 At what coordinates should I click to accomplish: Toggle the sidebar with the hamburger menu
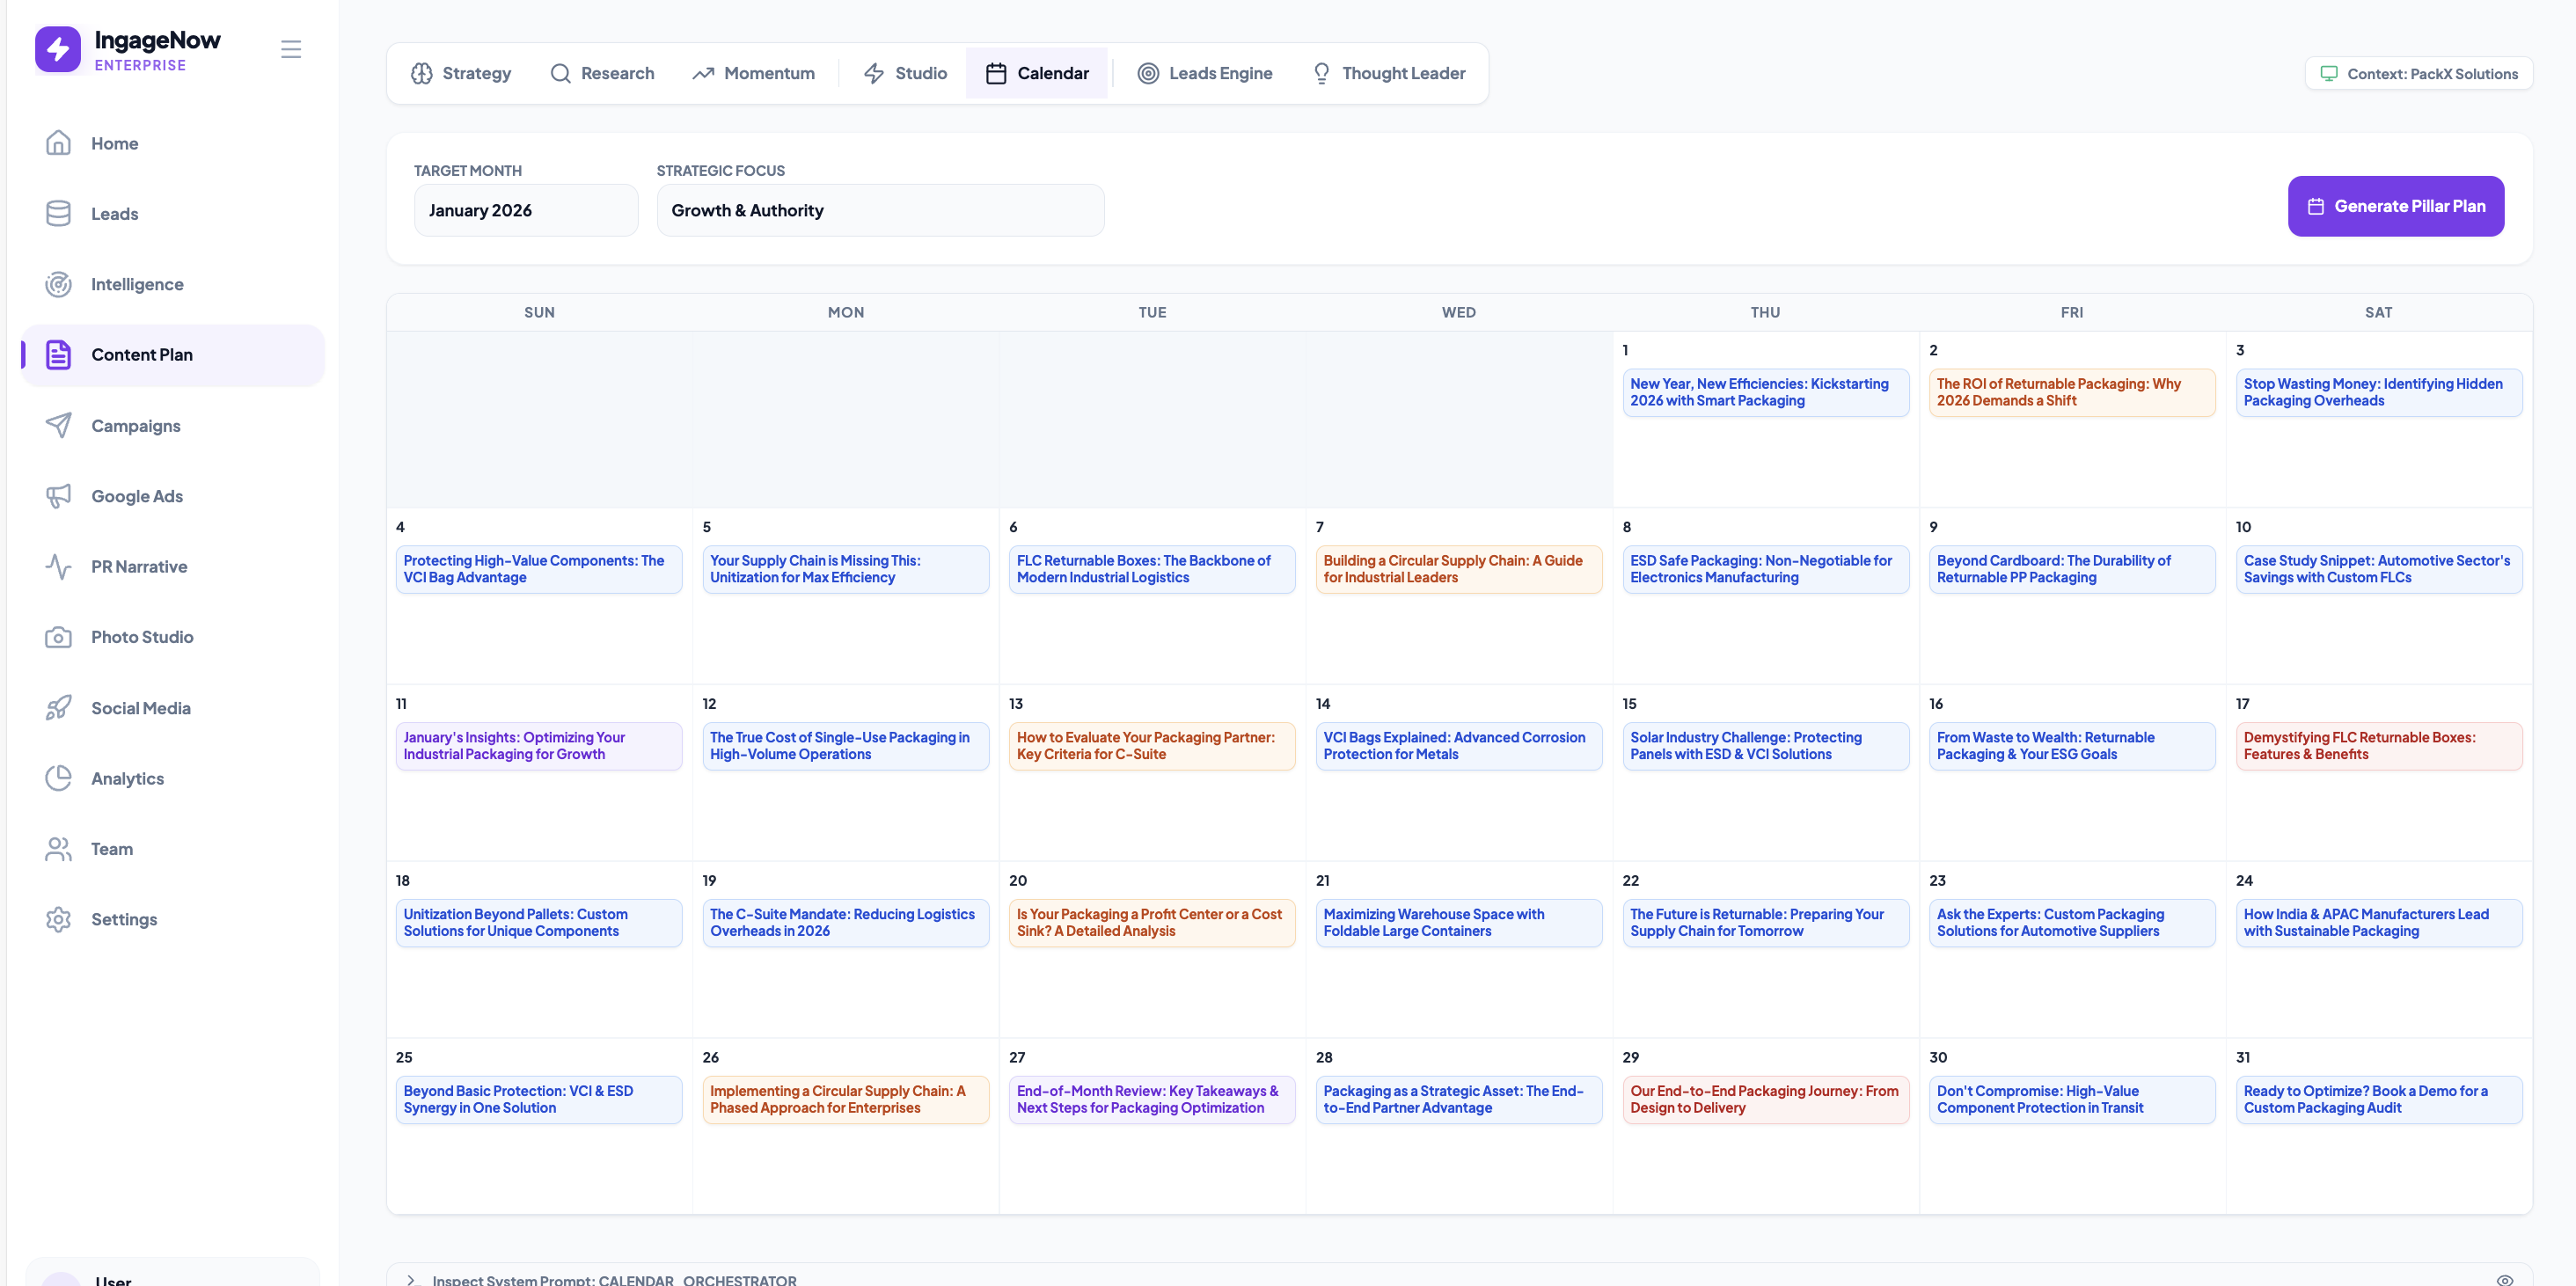point(291,48)
